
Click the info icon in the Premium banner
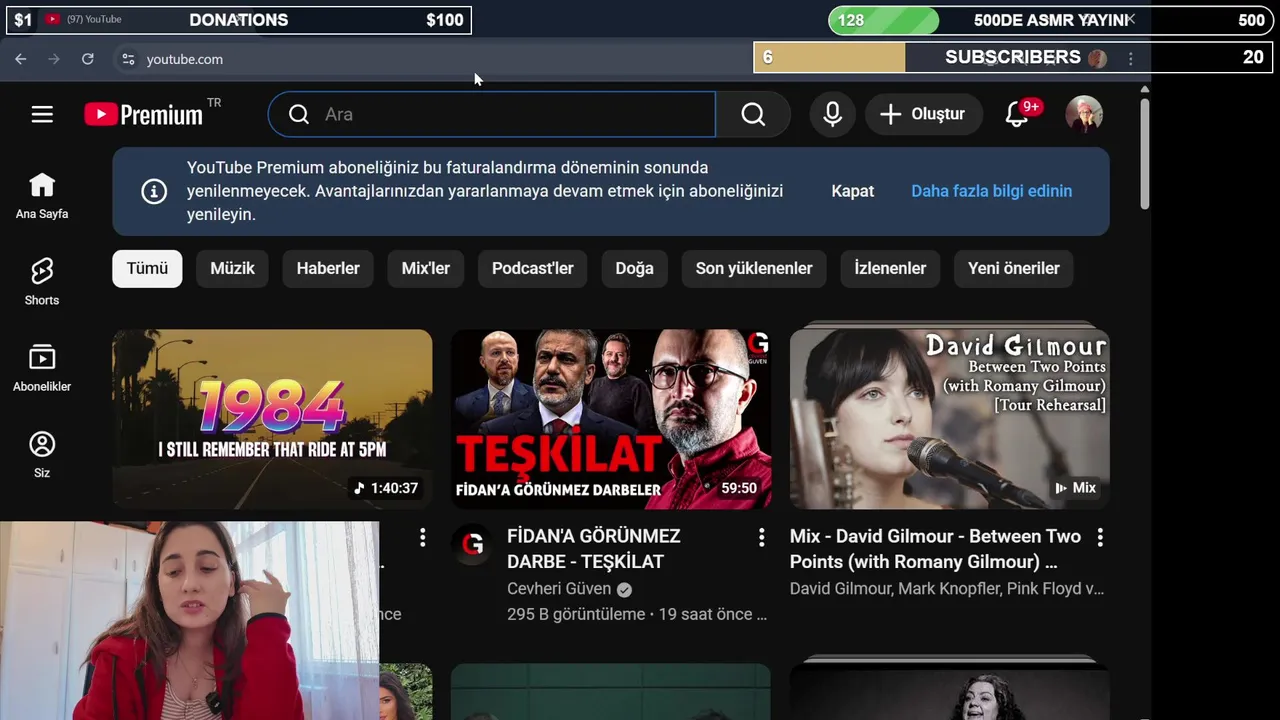point(154,191)
